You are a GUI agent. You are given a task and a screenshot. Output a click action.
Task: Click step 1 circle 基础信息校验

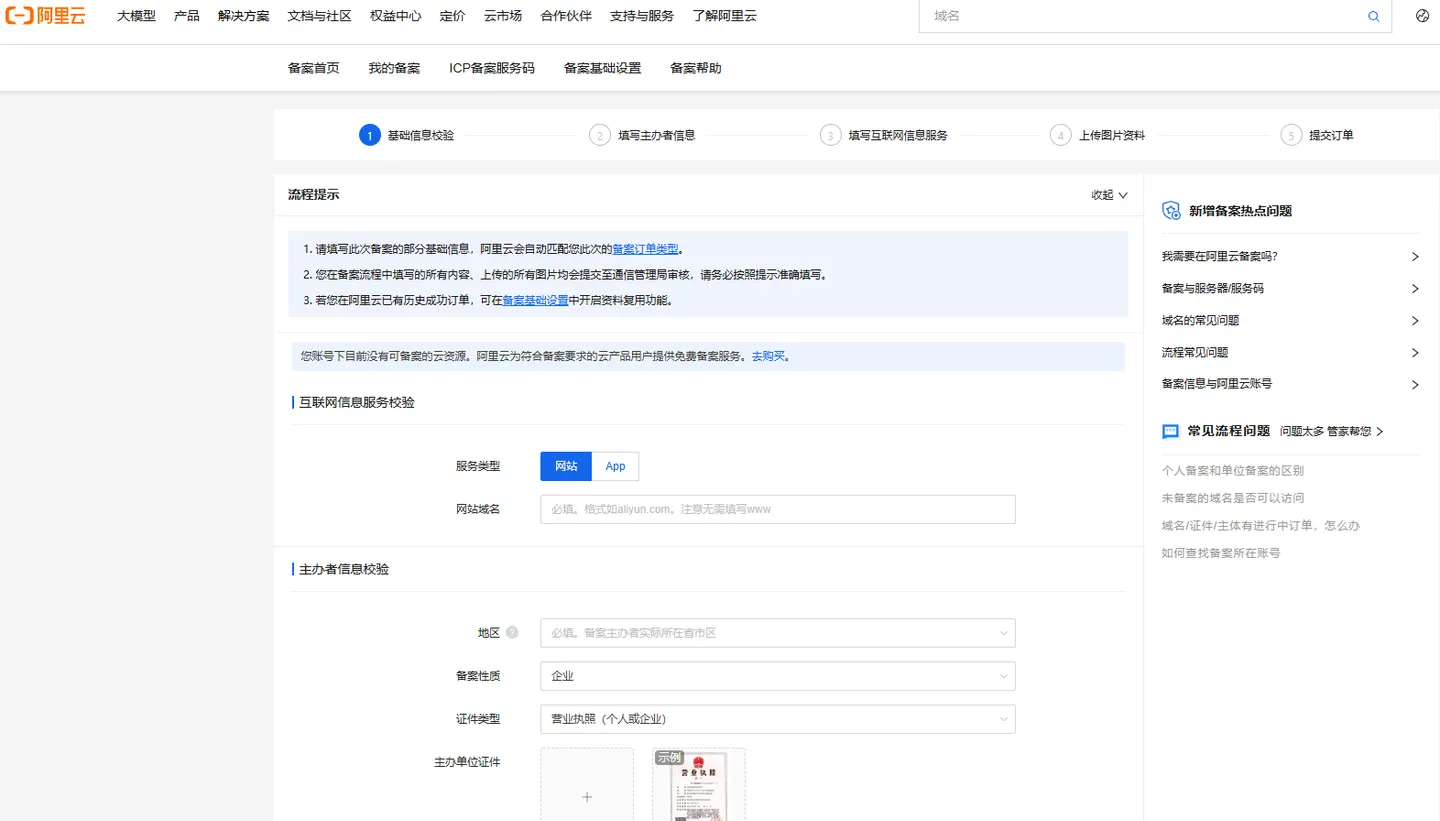tap(370, 135)
